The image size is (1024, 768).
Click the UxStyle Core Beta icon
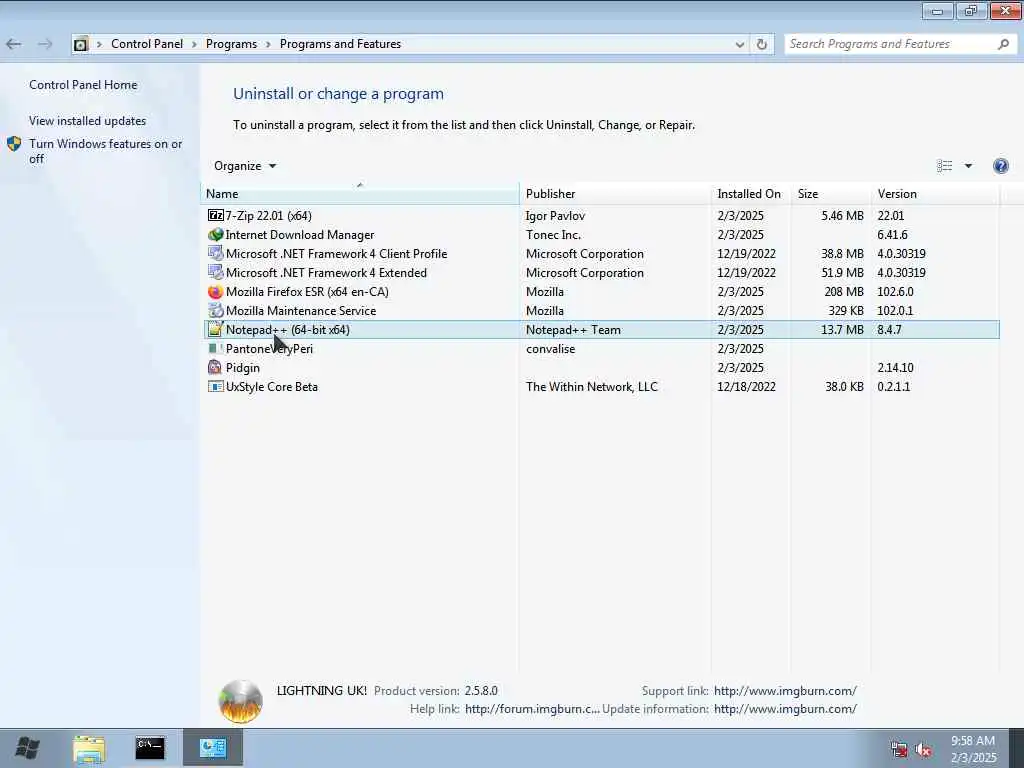216,387
